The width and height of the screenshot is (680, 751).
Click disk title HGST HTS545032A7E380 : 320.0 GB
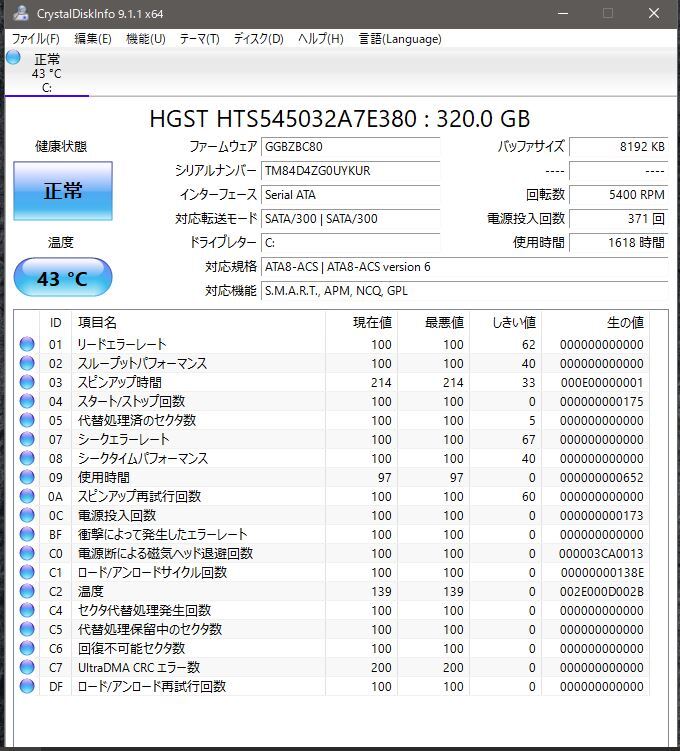(x=340, y=119)
